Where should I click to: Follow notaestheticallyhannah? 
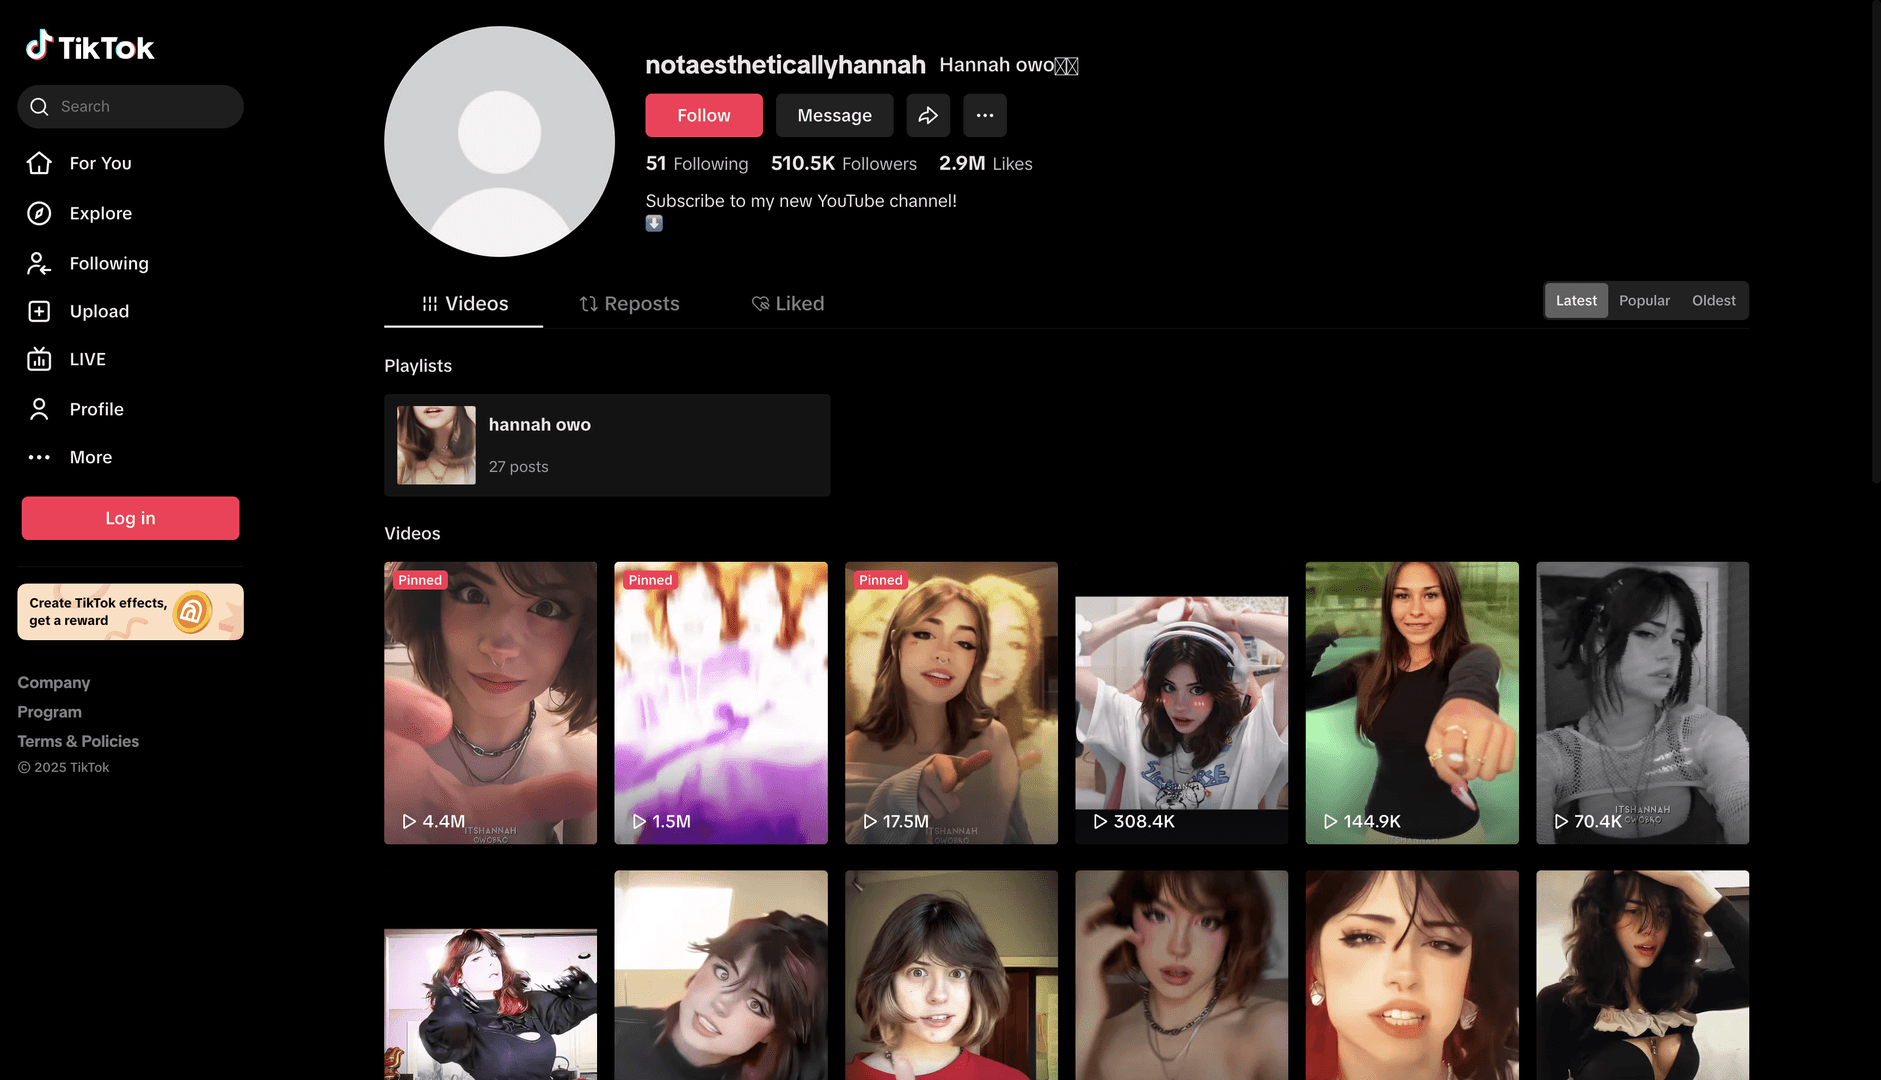[x=703, y=115]
